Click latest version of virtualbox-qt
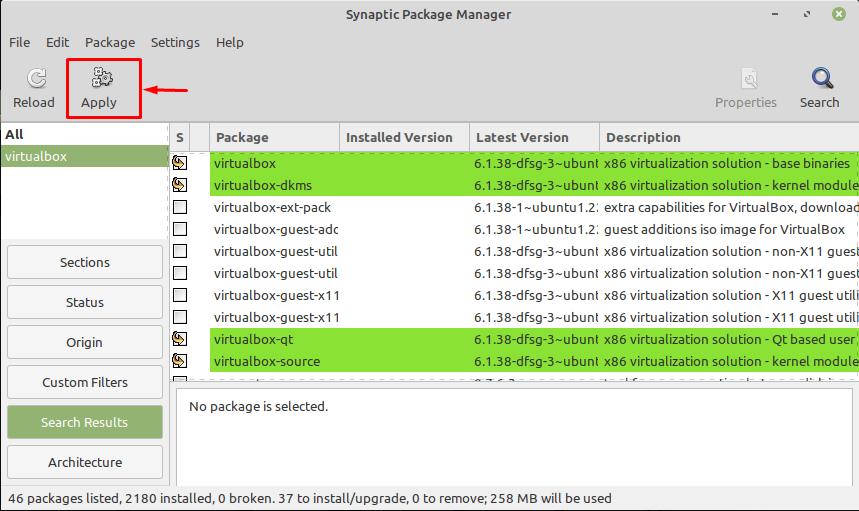 coord(535,339)
